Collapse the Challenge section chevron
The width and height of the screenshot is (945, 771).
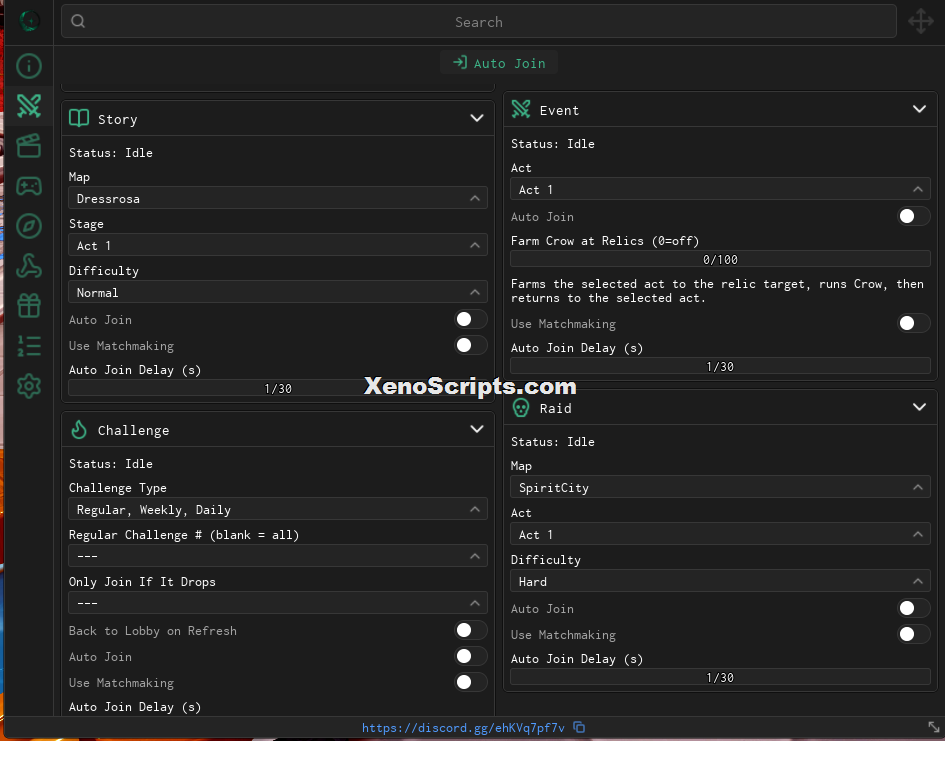[x=477, y=429]
